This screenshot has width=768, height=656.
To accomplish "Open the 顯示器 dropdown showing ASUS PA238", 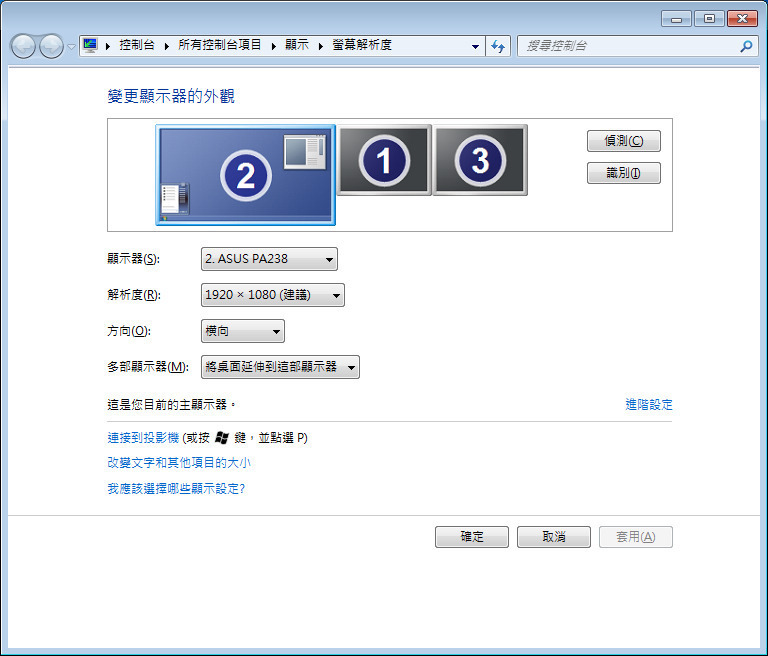I will pos(269,259).
